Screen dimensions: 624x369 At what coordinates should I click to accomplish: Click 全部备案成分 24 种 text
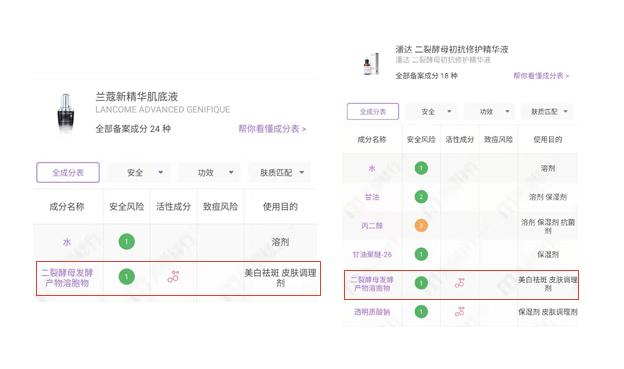(x=133, y=129)
